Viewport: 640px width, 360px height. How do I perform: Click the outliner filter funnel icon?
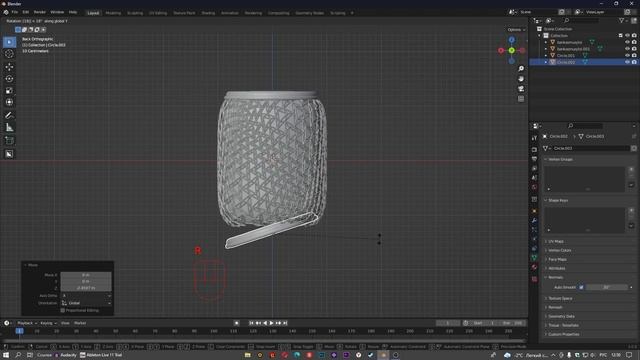(621, 20)
